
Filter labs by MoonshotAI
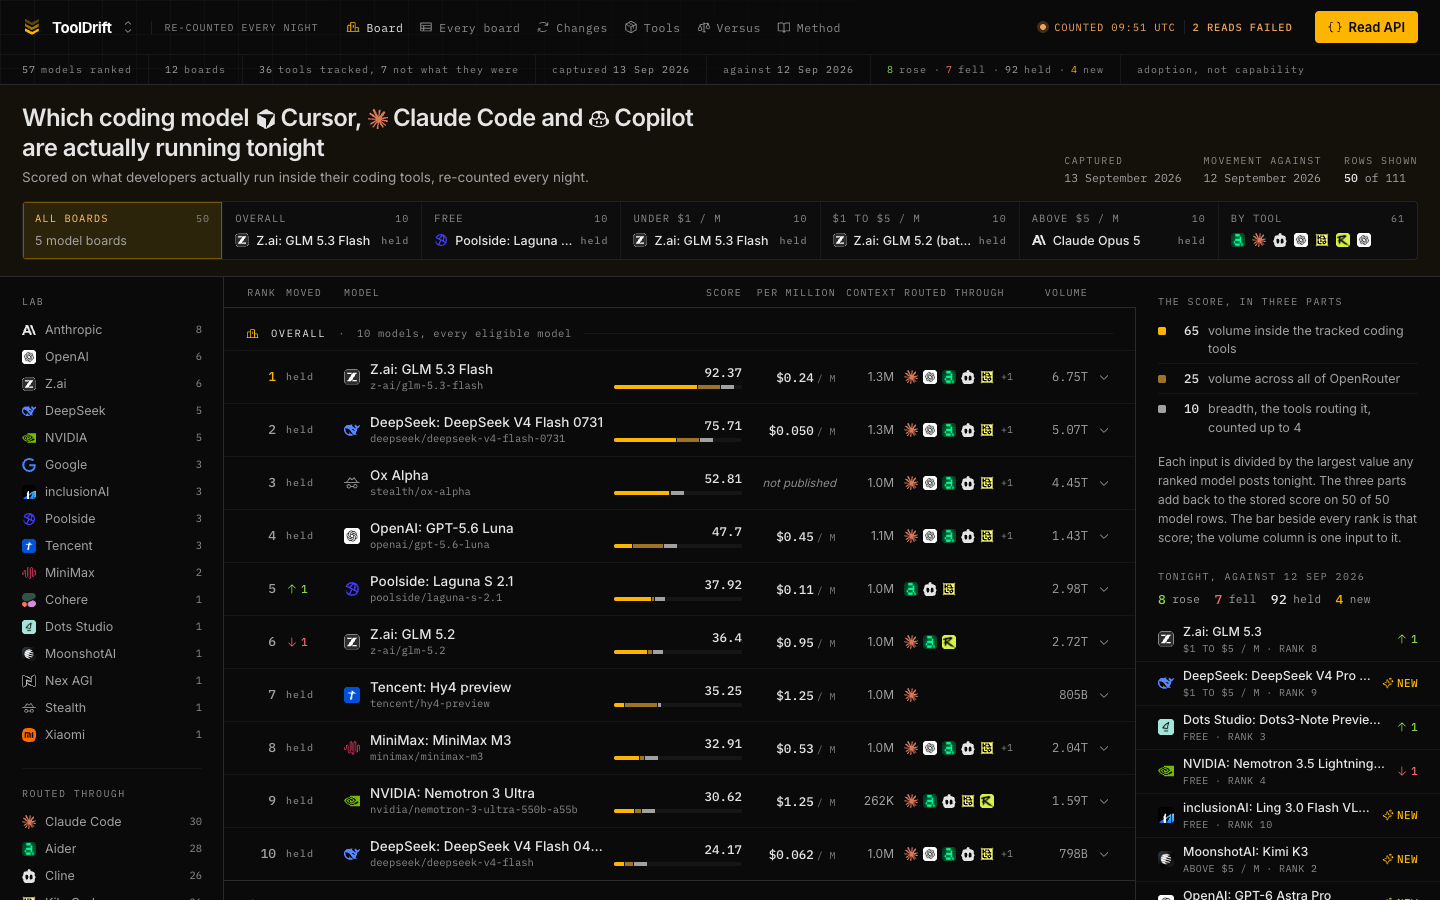[112, 654]
